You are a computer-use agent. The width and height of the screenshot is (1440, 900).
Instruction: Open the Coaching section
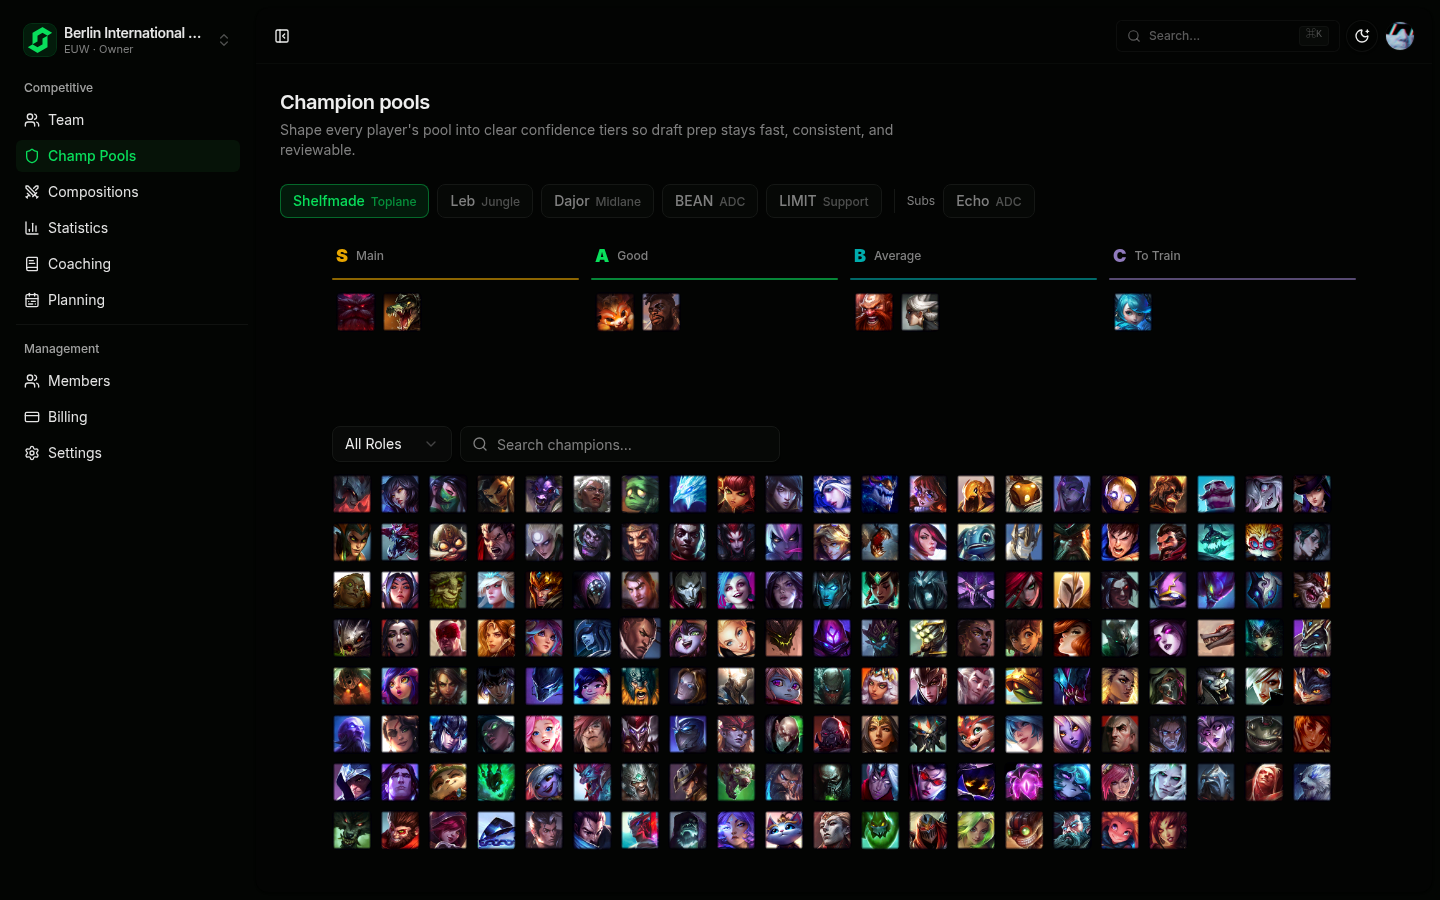point(128,264)
